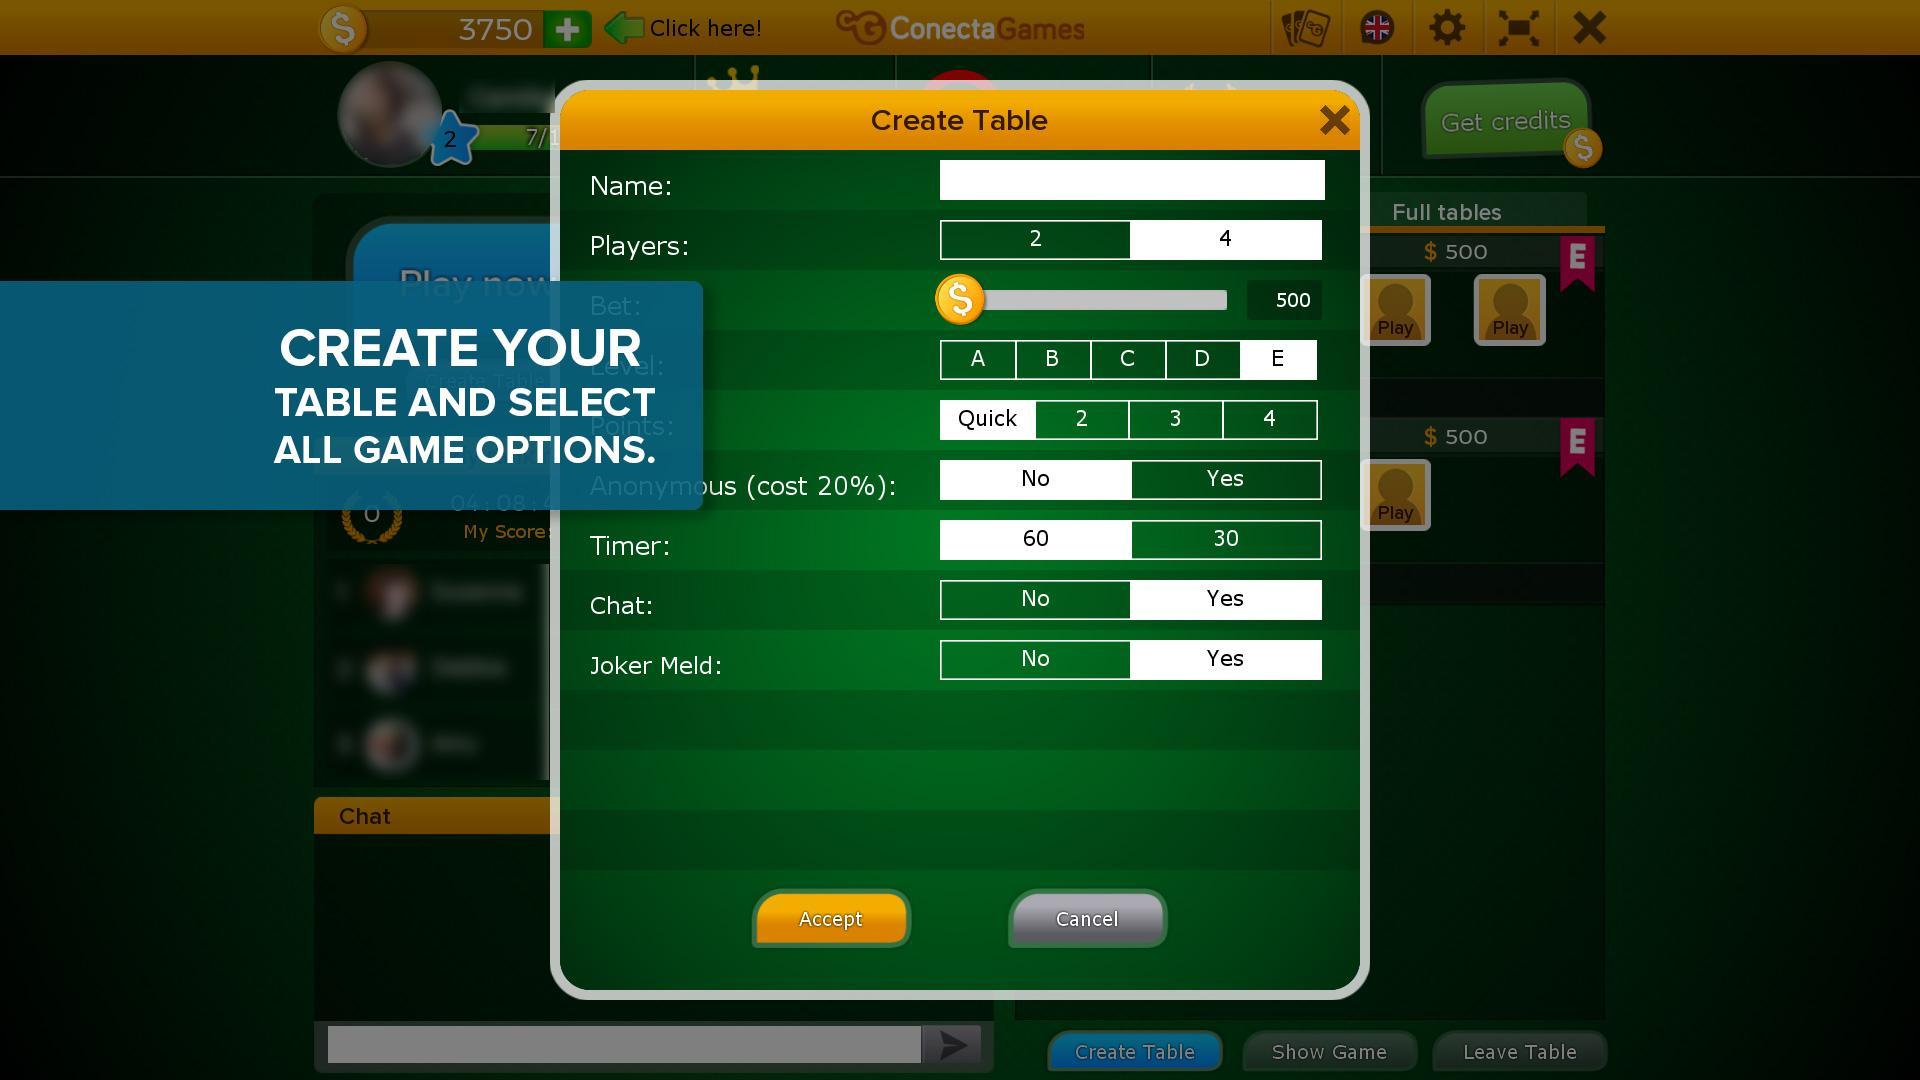Toggle Joker Meld to Yes

1225,658
